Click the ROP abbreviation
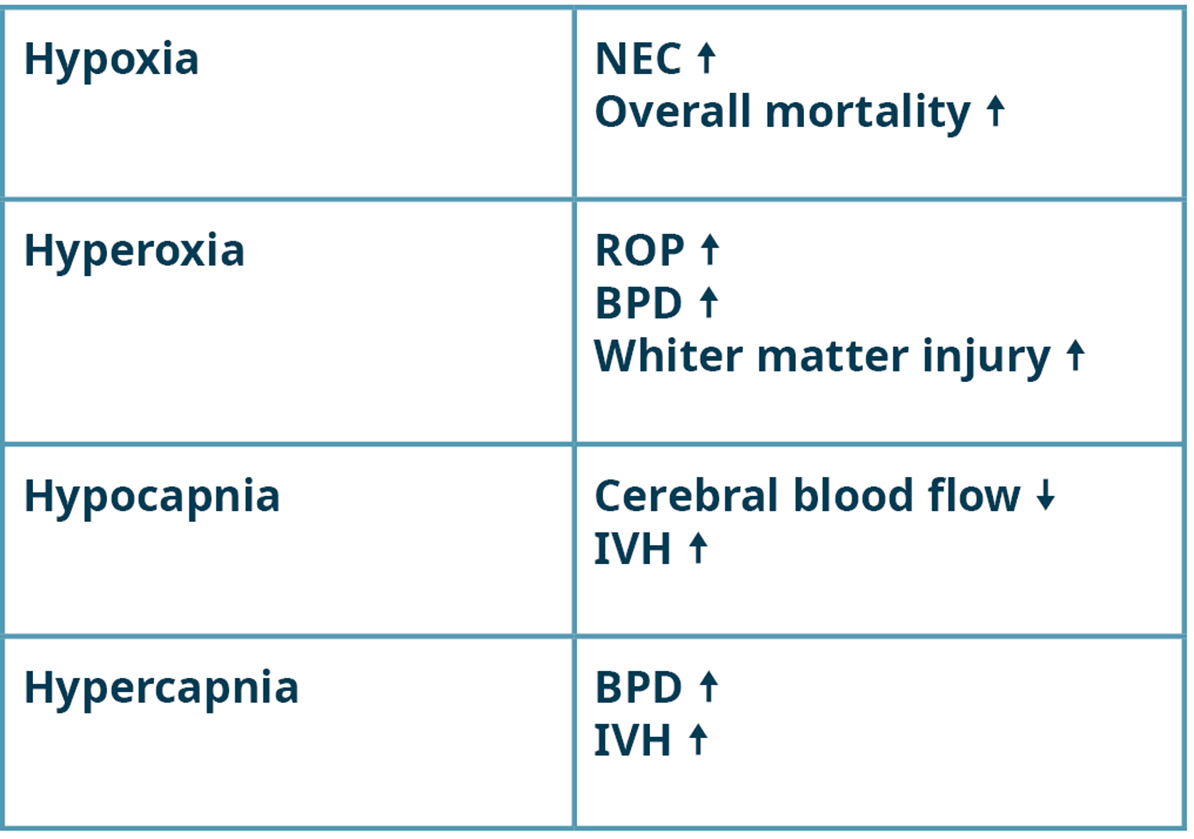1194x839 pixels. (x=640, y=250)
